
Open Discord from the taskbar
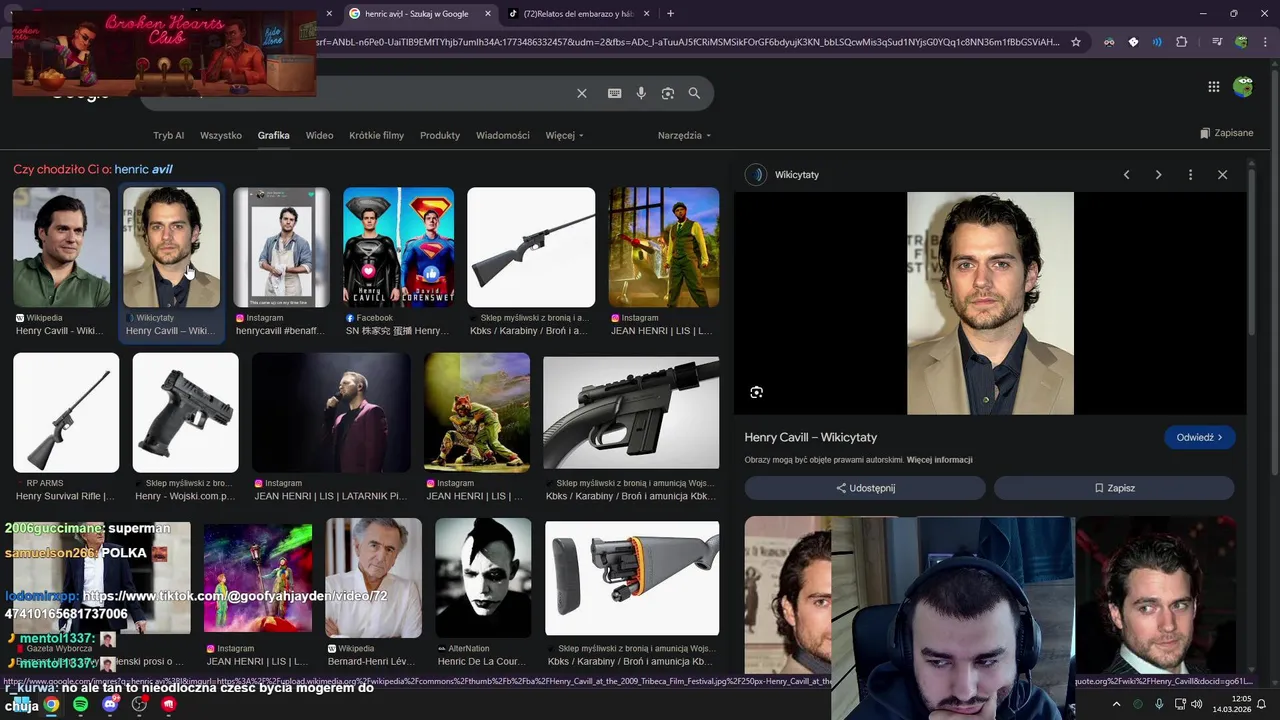110,704
